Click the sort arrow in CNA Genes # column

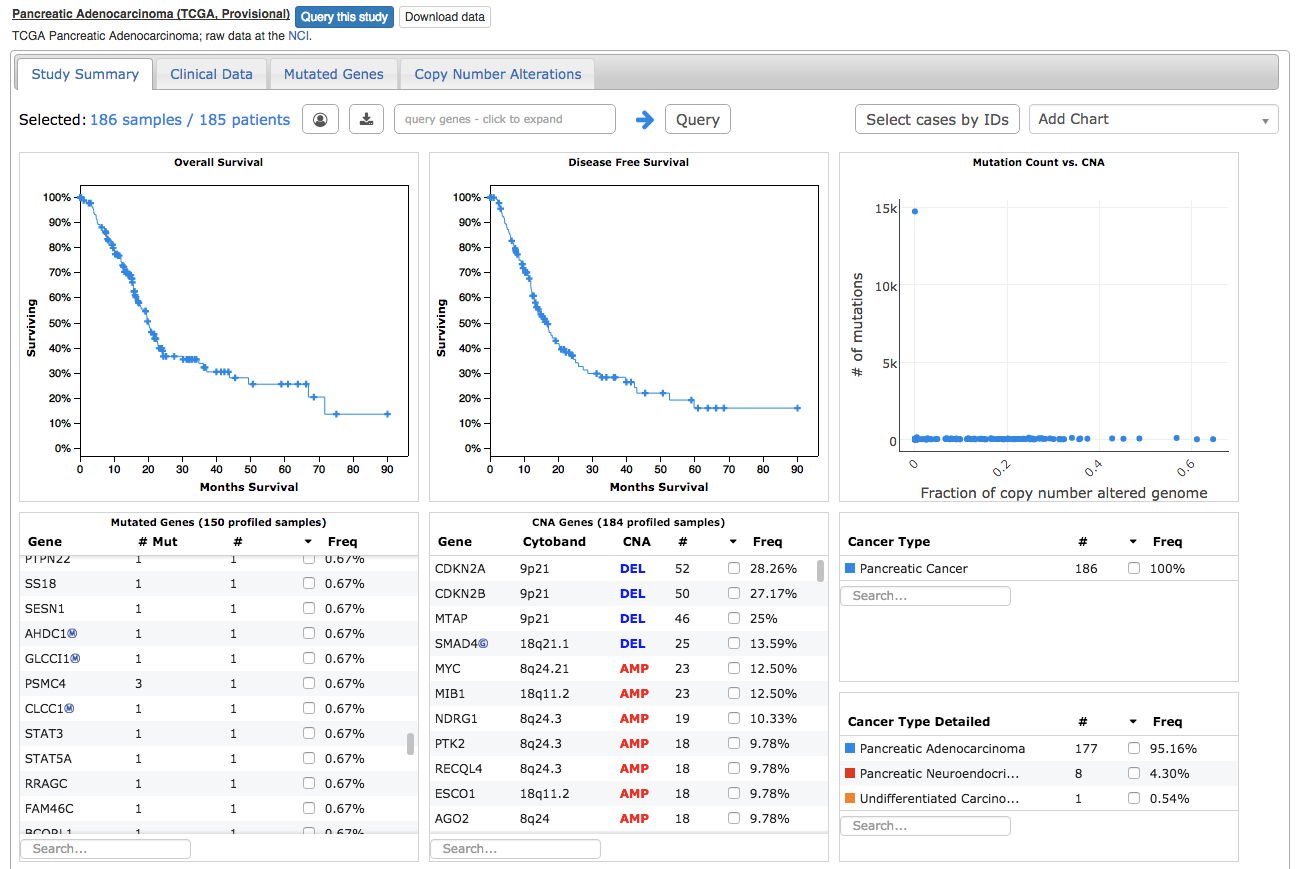click(x=731, y=541)
